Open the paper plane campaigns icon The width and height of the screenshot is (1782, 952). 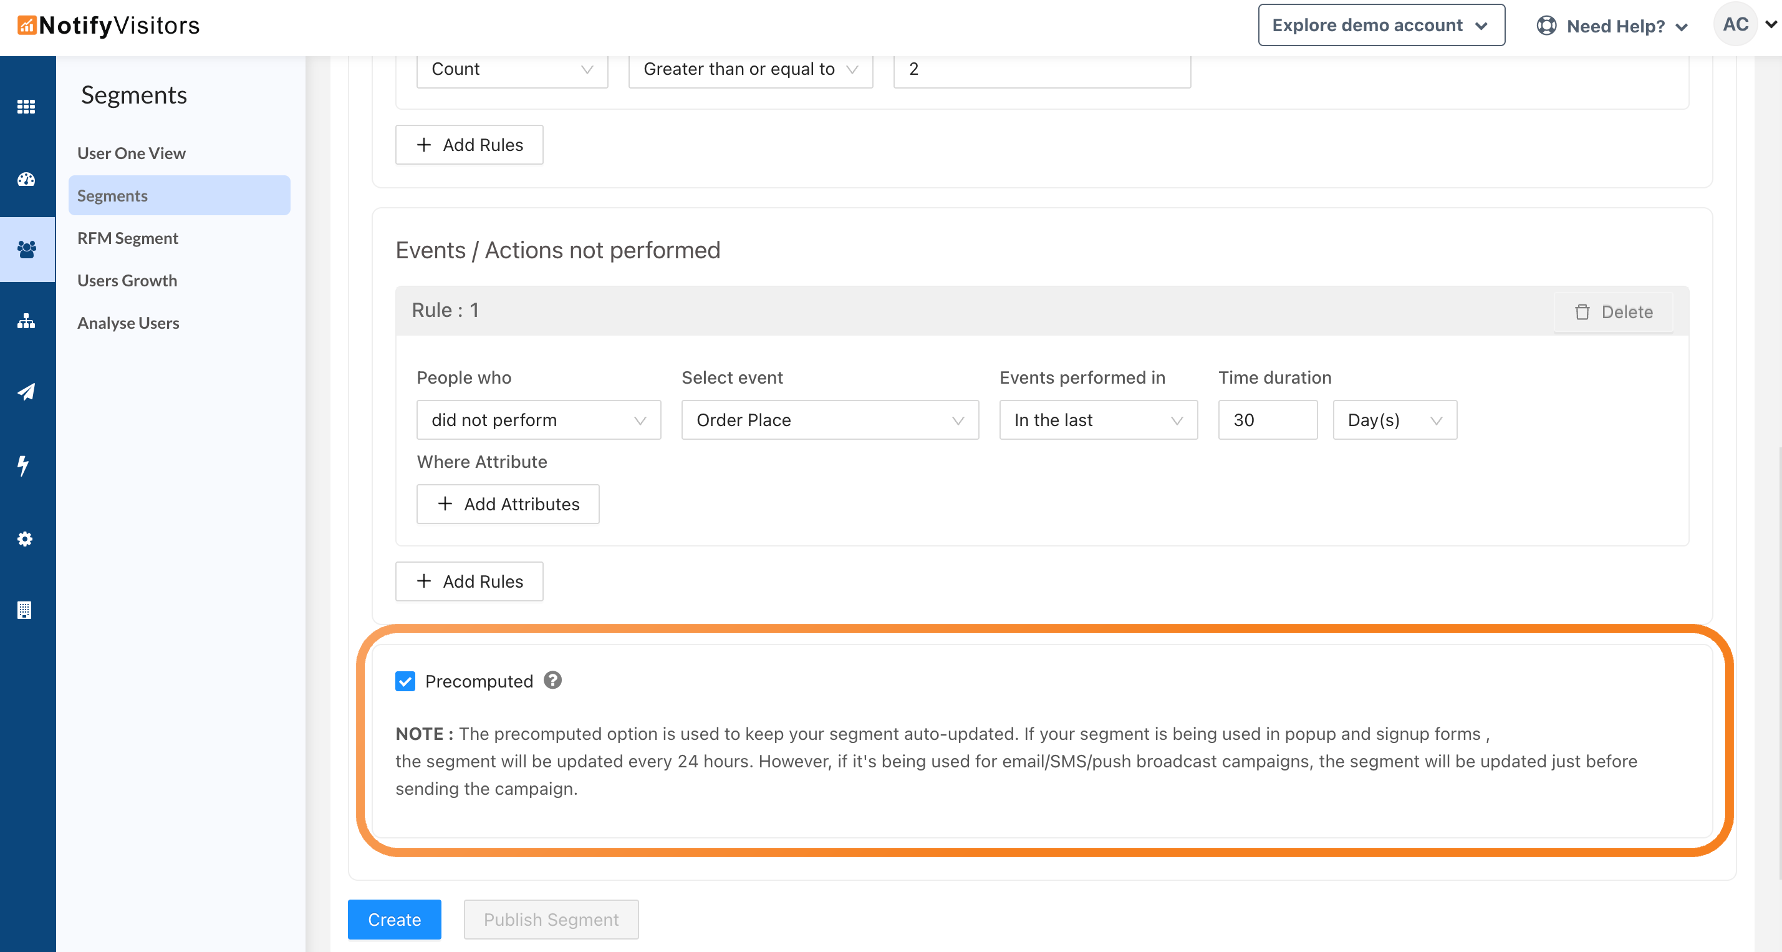27,392
